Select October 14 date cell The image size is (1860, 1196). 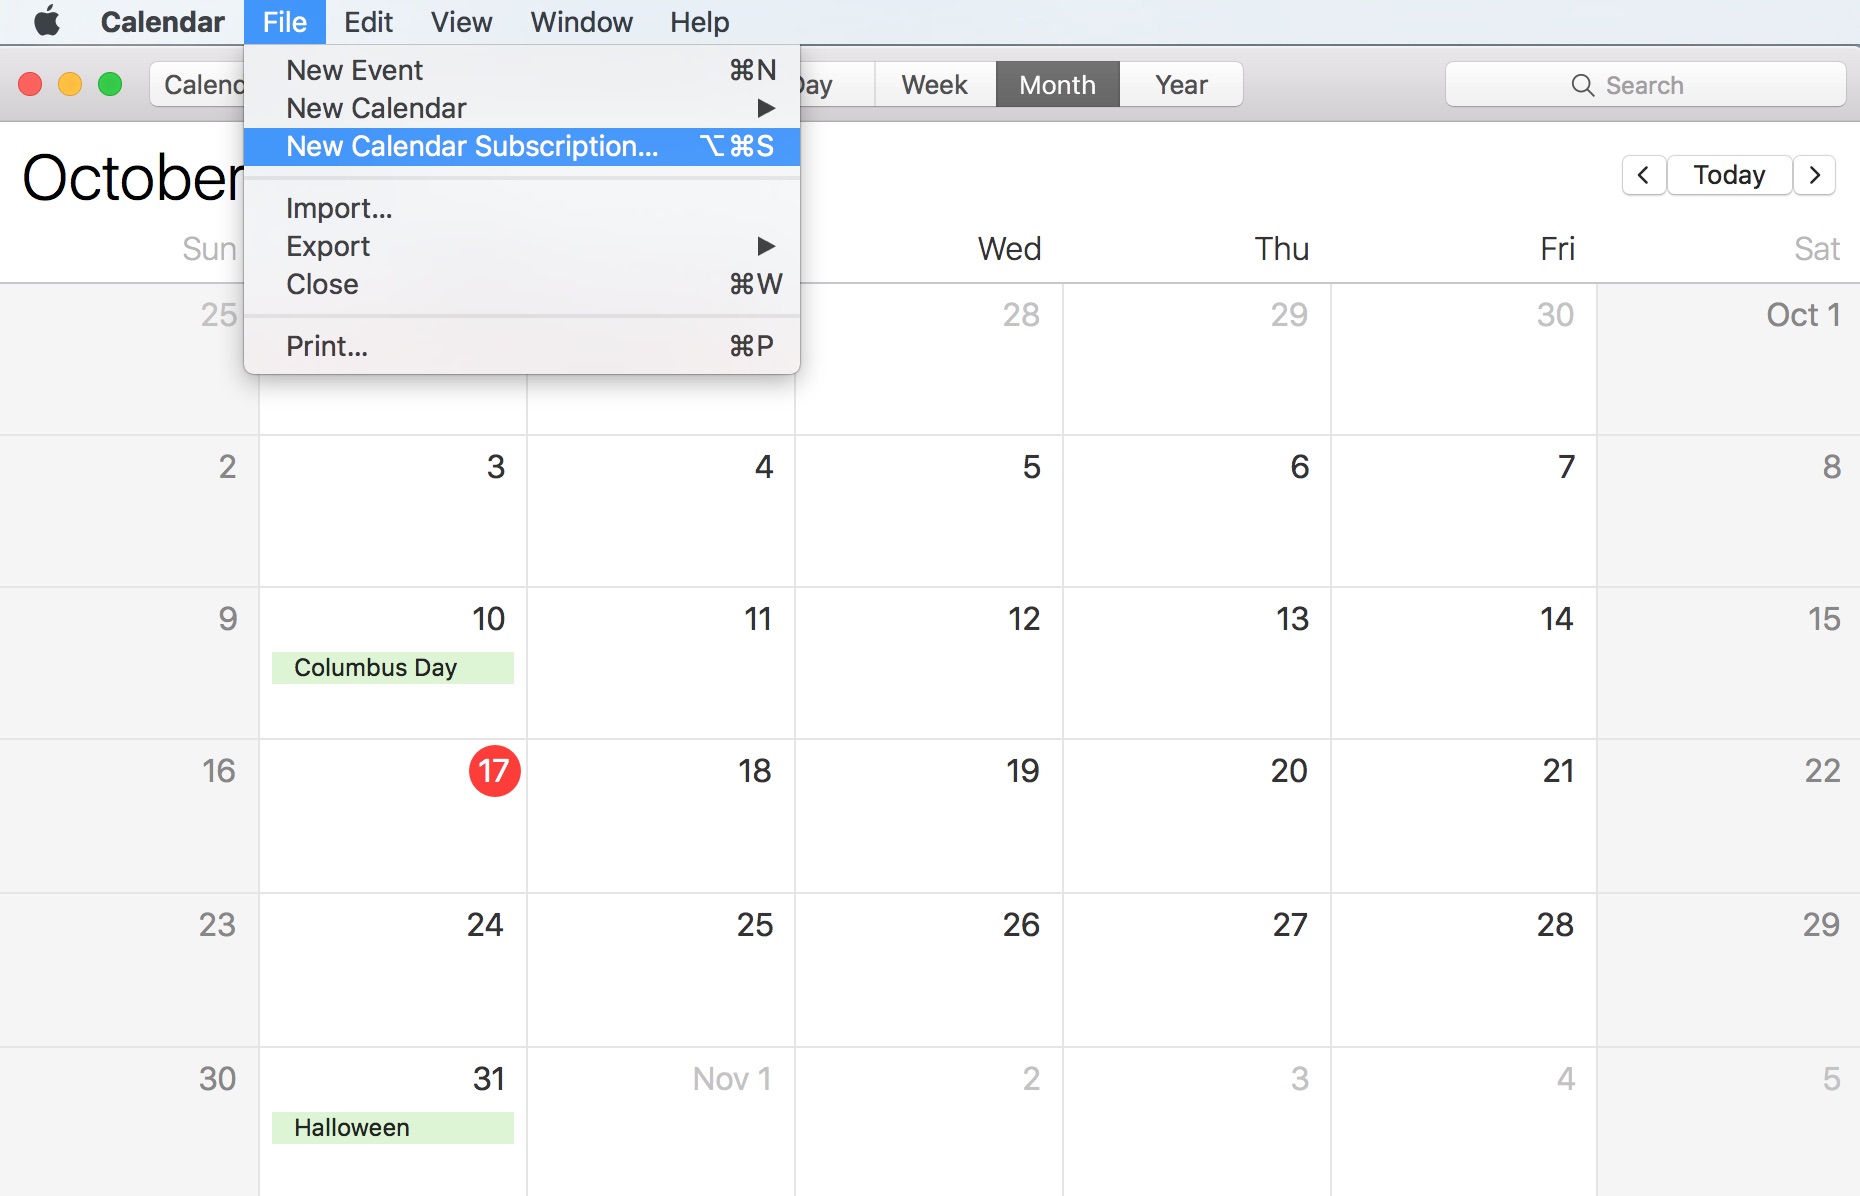1464,663
